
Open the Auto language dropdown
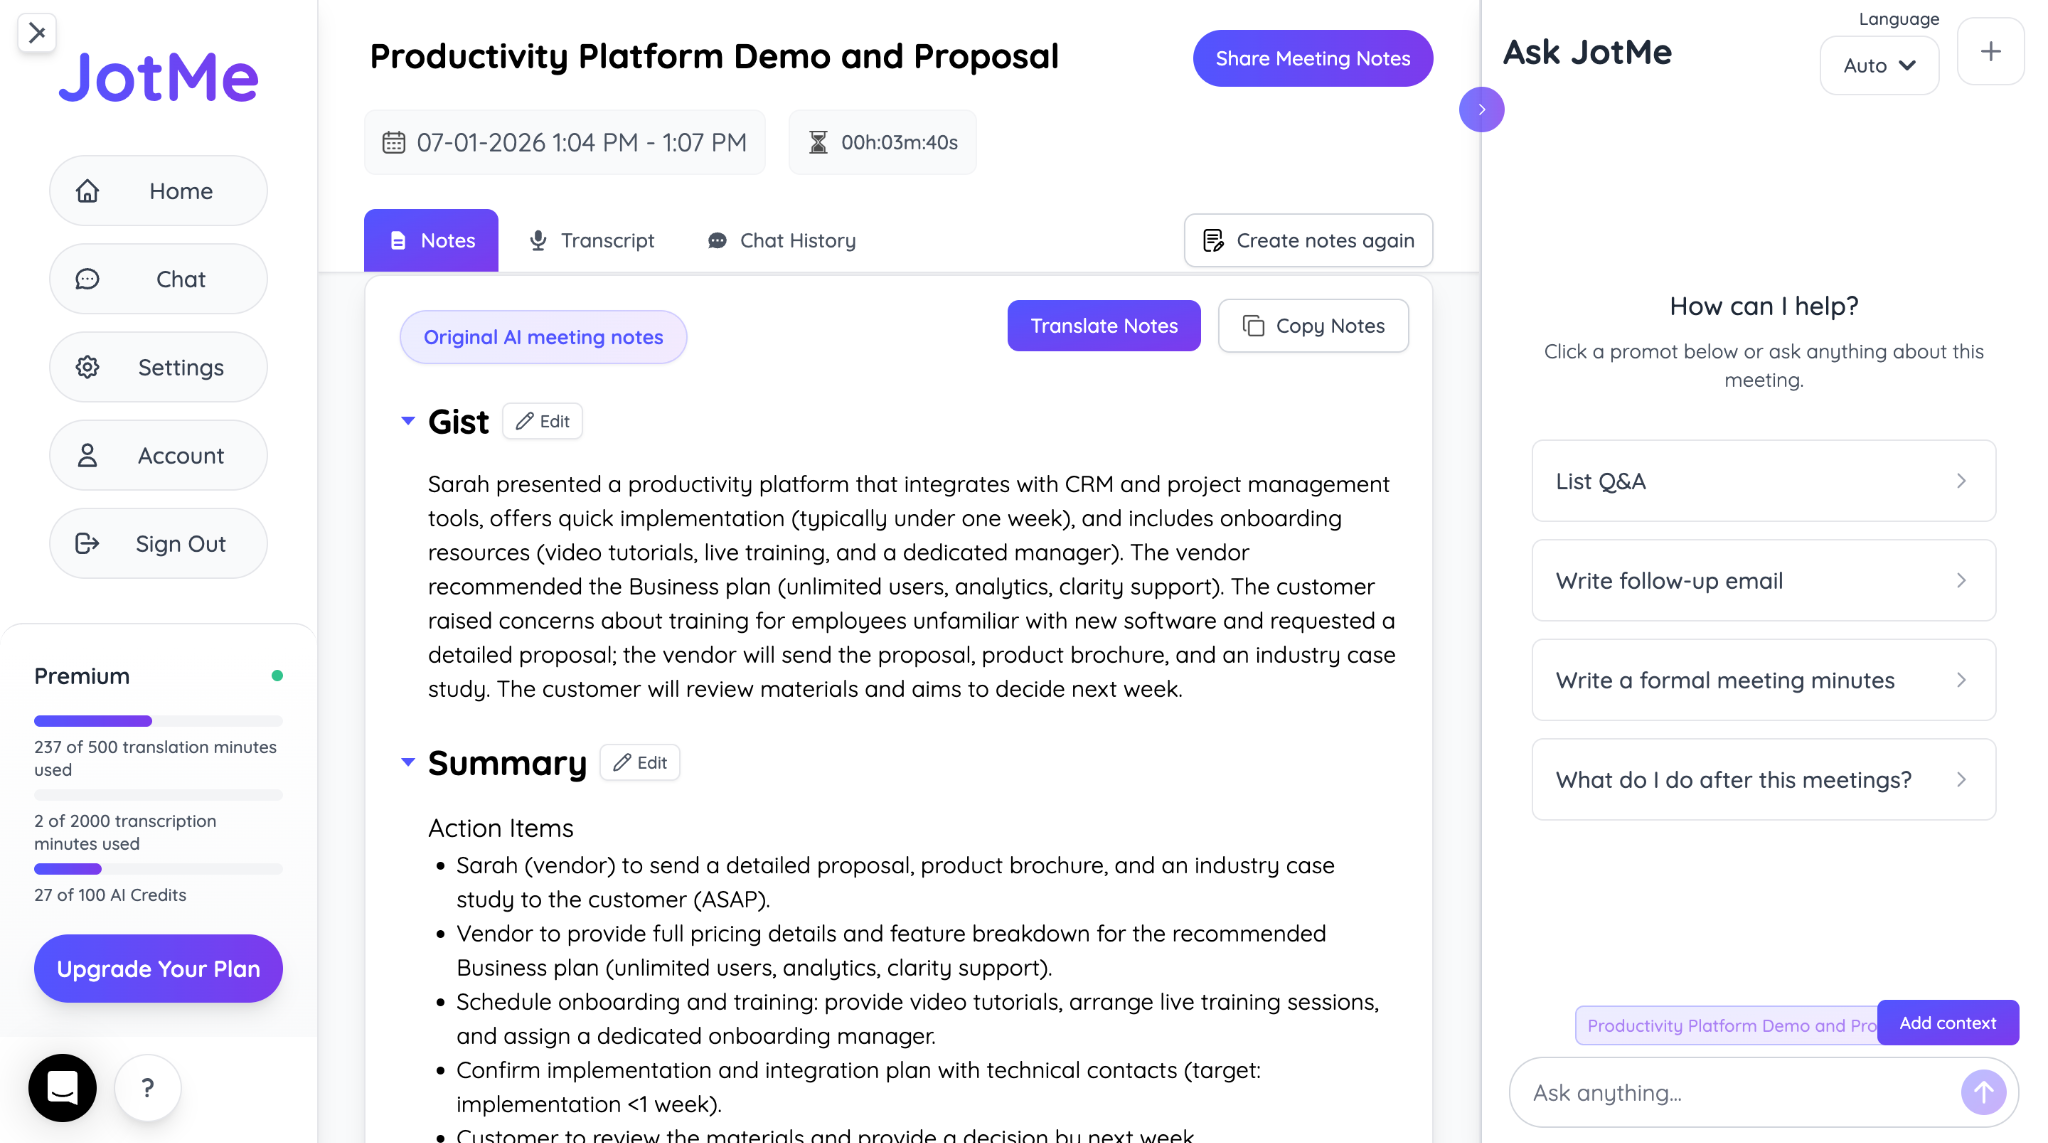click(1879, 65)
